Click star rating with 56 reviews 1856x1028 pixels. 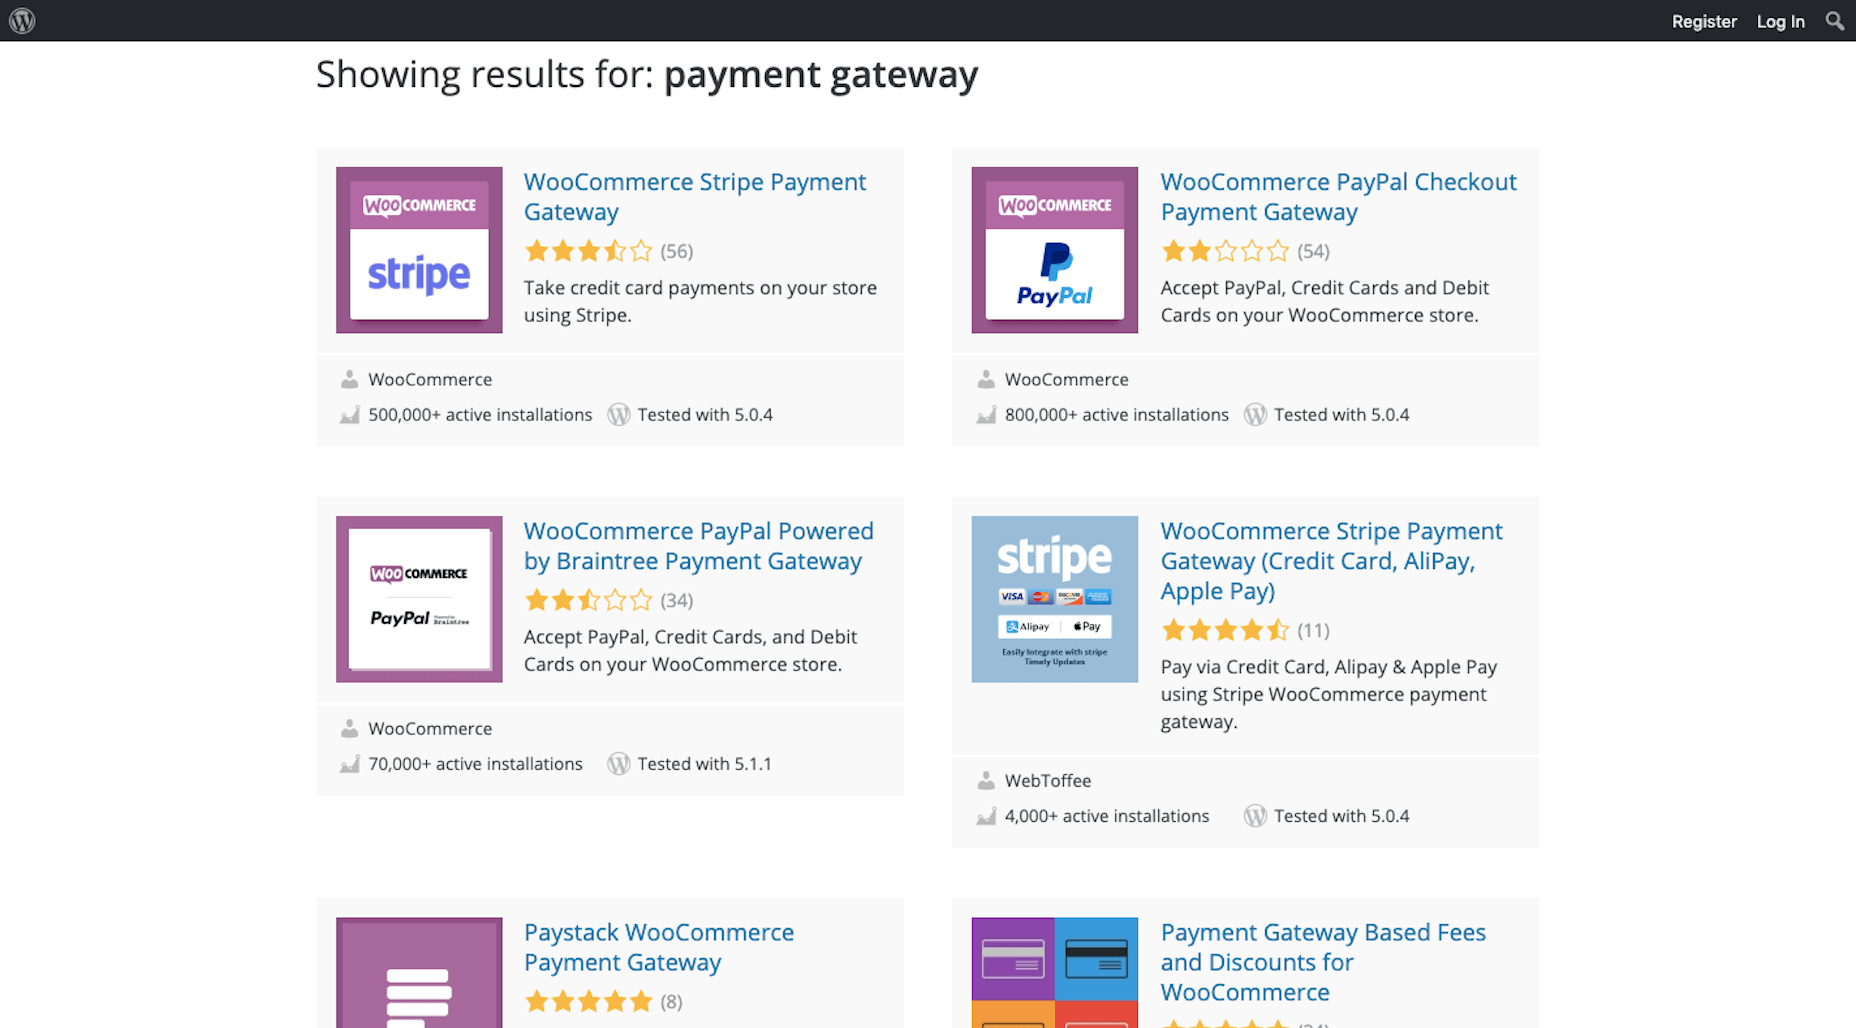(589, 251)
